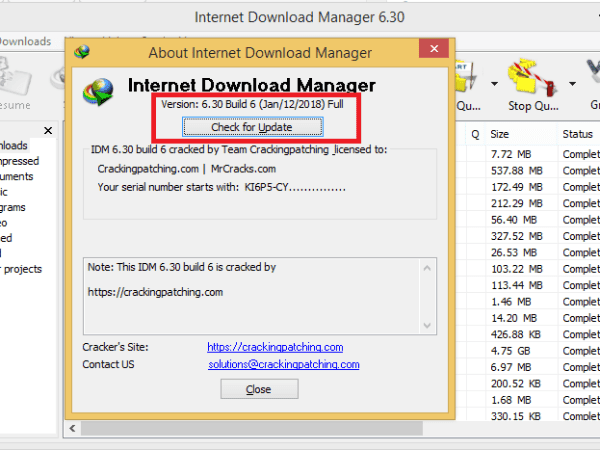
Task: Sort downloads by Status column
Action: point(579,134)
